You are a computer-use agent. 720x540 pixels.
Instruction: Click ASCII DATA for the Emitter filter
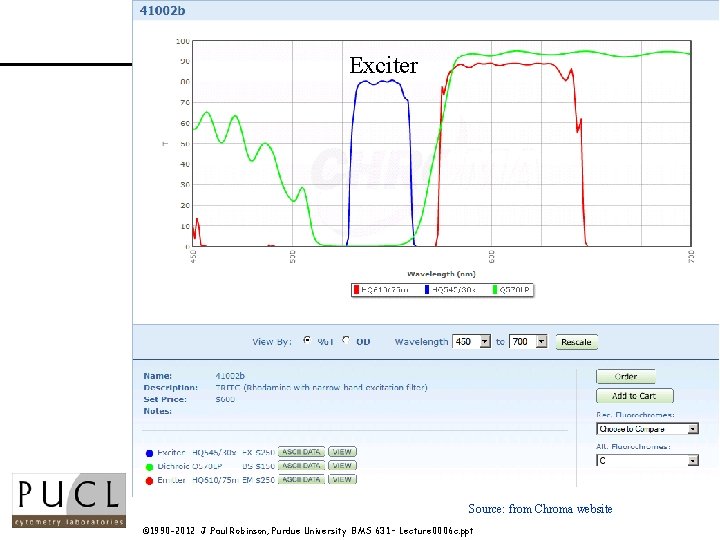pos(301,479)
